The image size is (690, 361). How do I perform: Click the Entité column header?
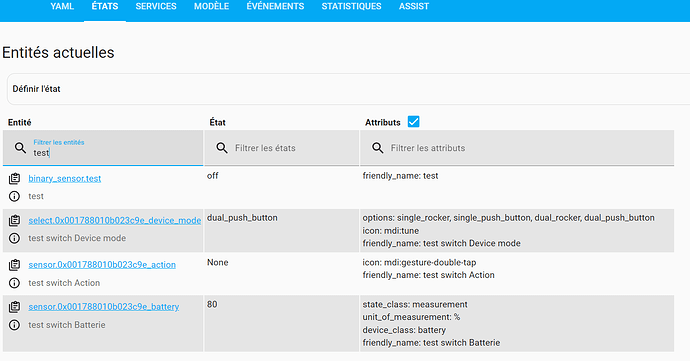point(19,122)
